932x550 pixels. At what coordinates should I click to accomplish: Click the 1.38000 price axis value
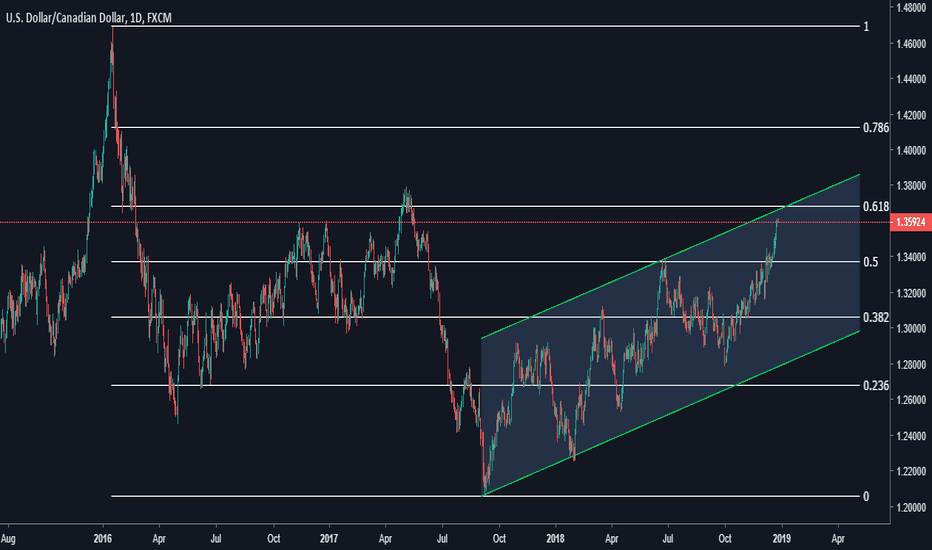(x=911, y=186)
